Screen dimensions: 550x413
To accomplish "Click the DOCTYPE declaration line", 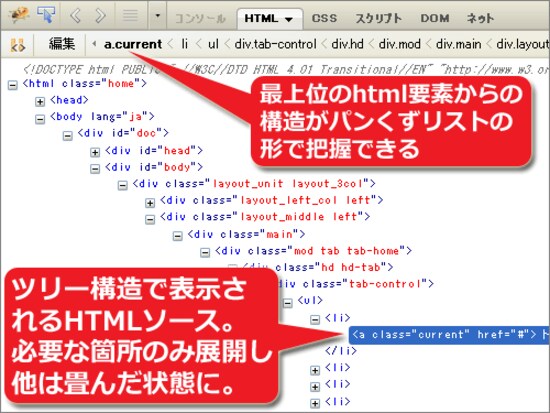I will pos(286,69).
